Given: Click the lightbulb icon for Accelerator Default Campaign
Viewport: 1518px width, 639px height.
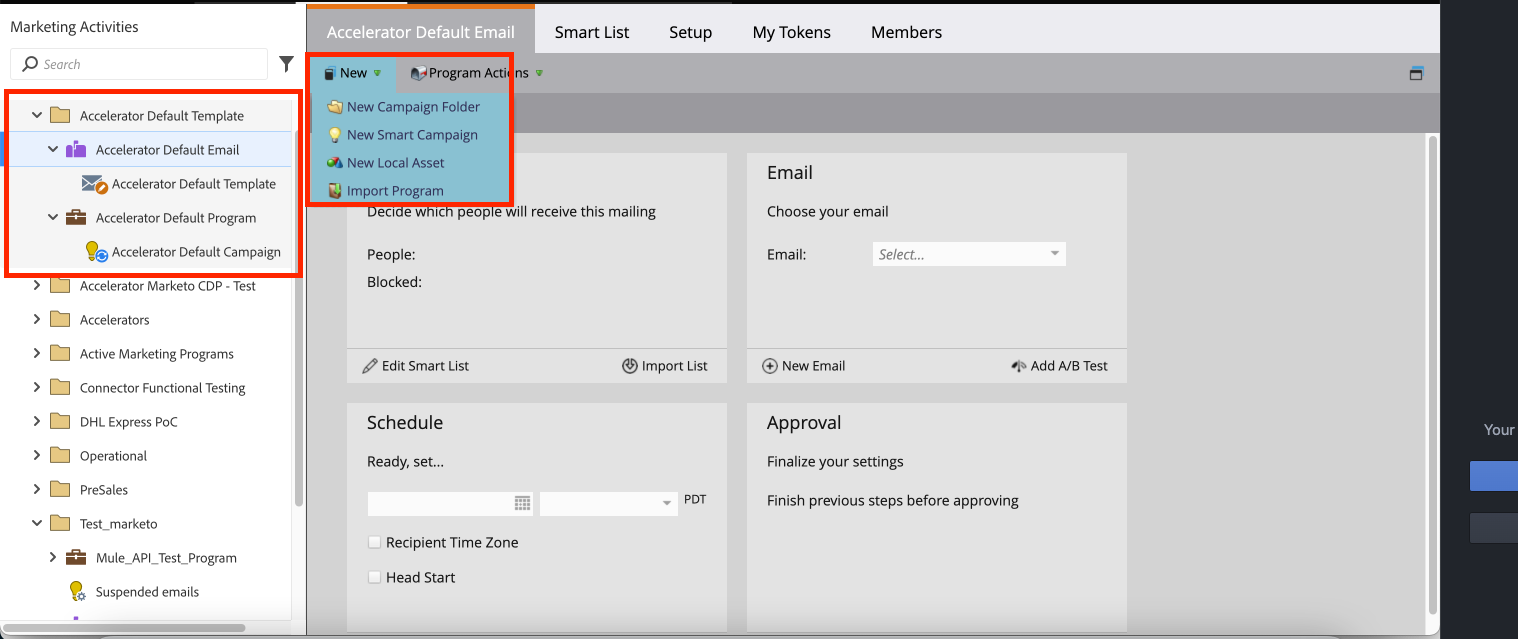Looking at the screenshot, I should pyautogui.click(x=95, y=252).
